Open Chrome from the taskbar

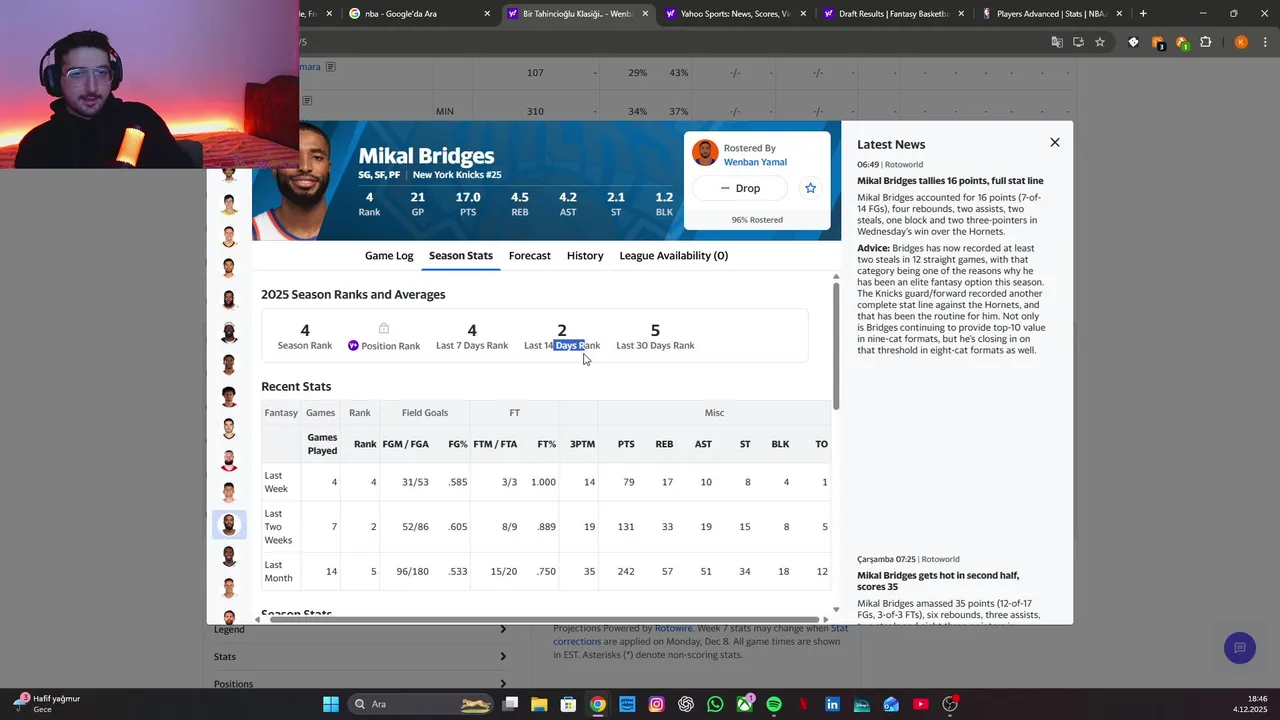tap(597, 704)
